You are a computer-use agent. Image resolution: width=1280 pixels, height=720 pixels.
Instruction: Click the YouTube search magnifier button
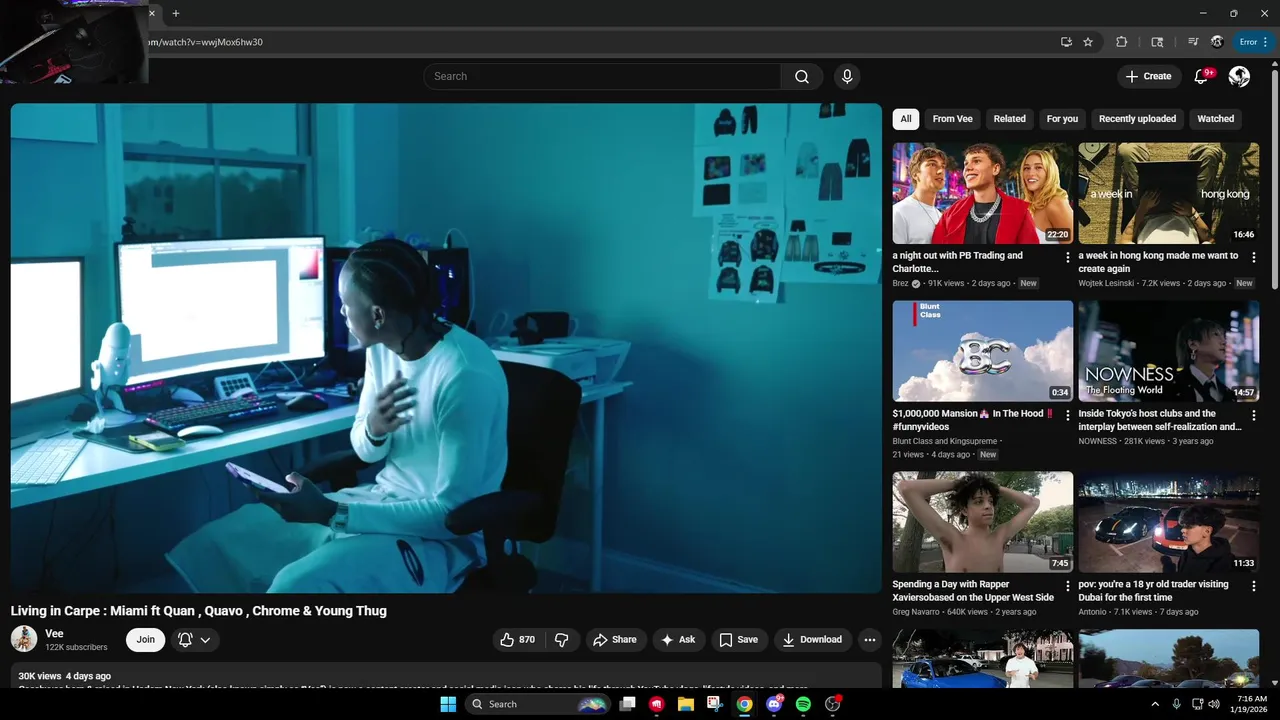(802, 76)
